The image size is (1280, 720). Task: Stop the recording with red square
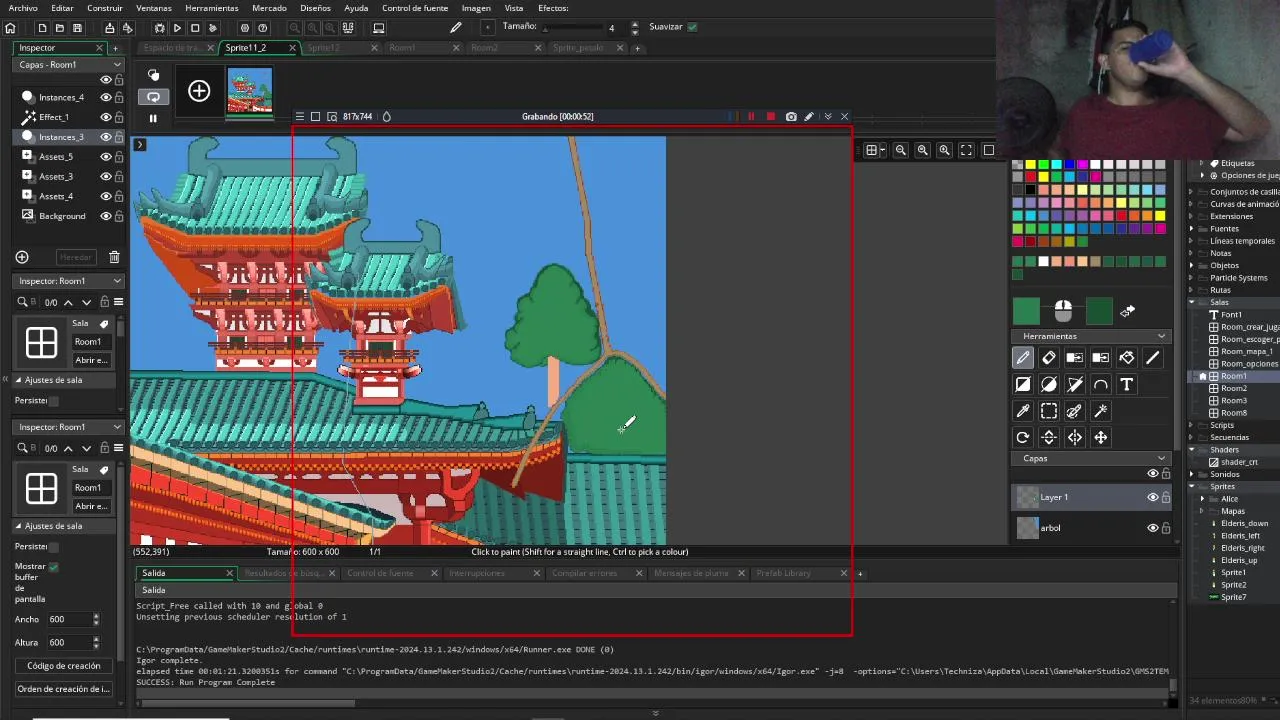tap(770, 117)
